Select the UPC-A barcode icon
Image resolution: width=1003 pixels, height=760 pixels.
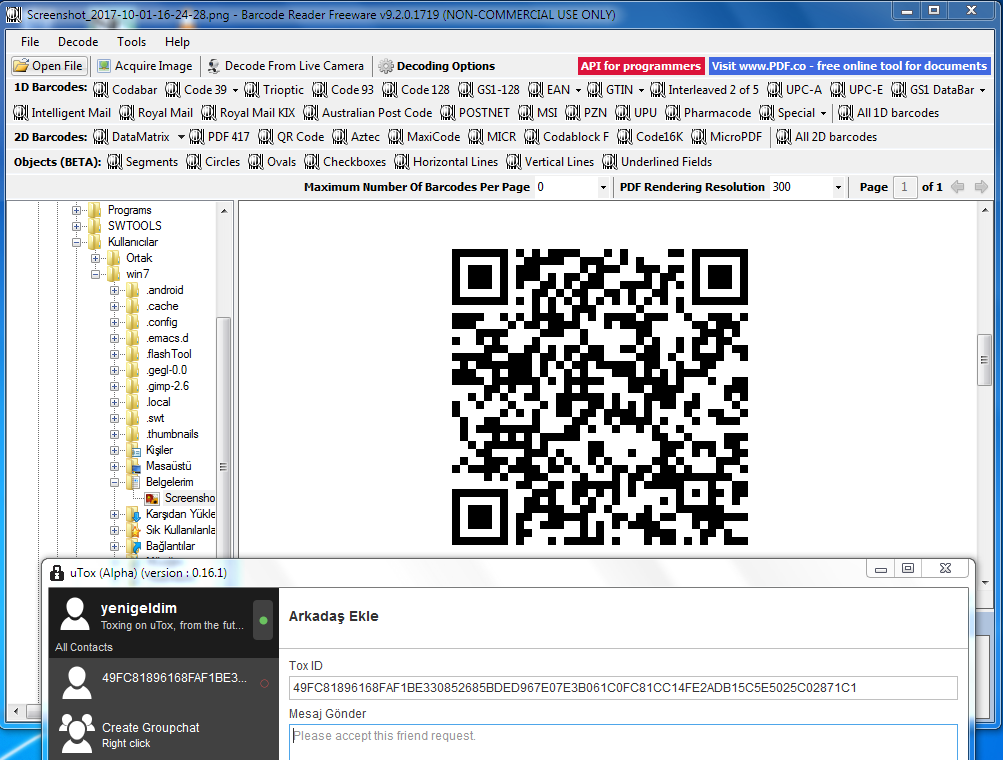click(775, 90)
